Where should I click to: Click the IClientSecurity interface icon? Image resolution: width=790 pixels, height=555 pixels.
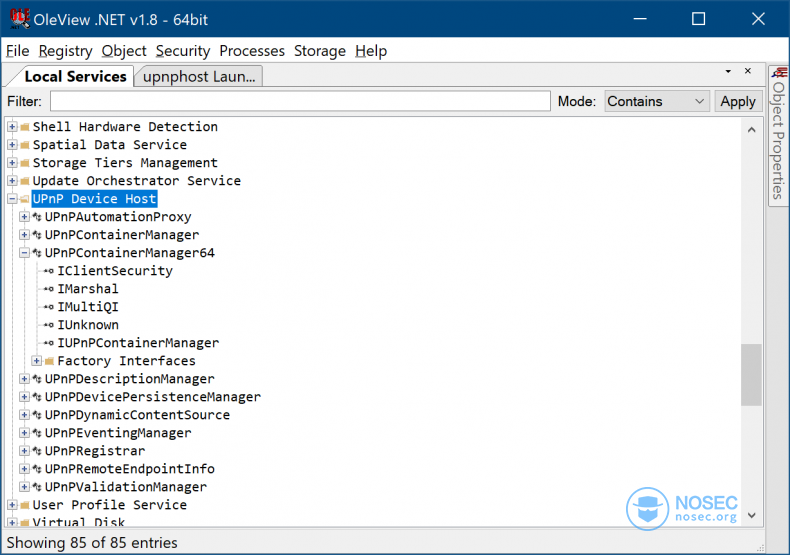[49, 271]
